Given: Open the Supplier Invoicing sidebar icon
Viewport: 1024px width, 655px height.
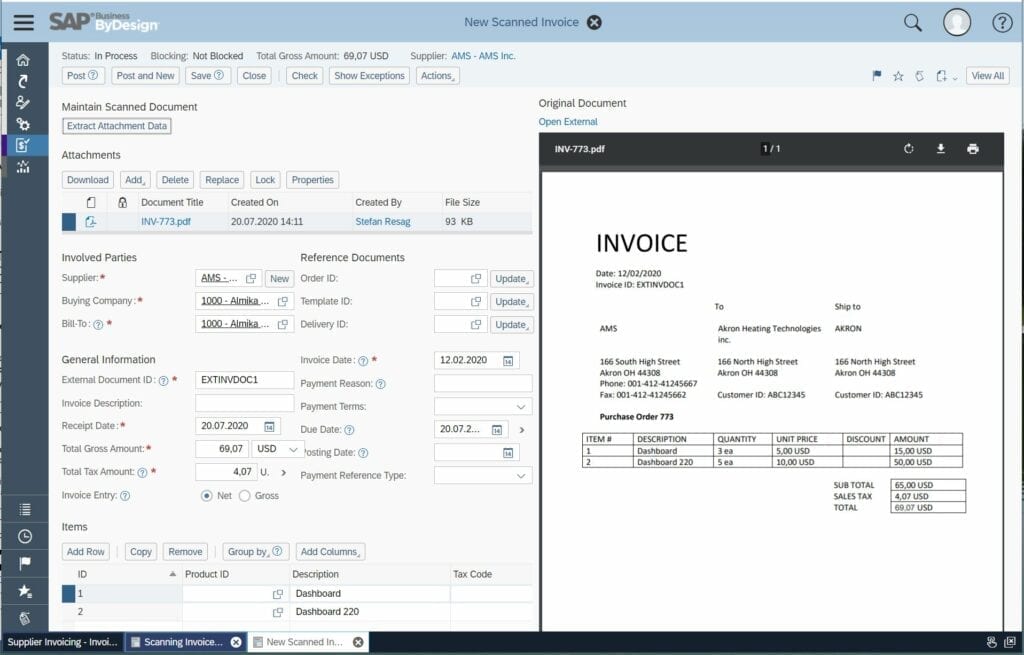Looking at the screenshot, I should click(x=24, y=145).
